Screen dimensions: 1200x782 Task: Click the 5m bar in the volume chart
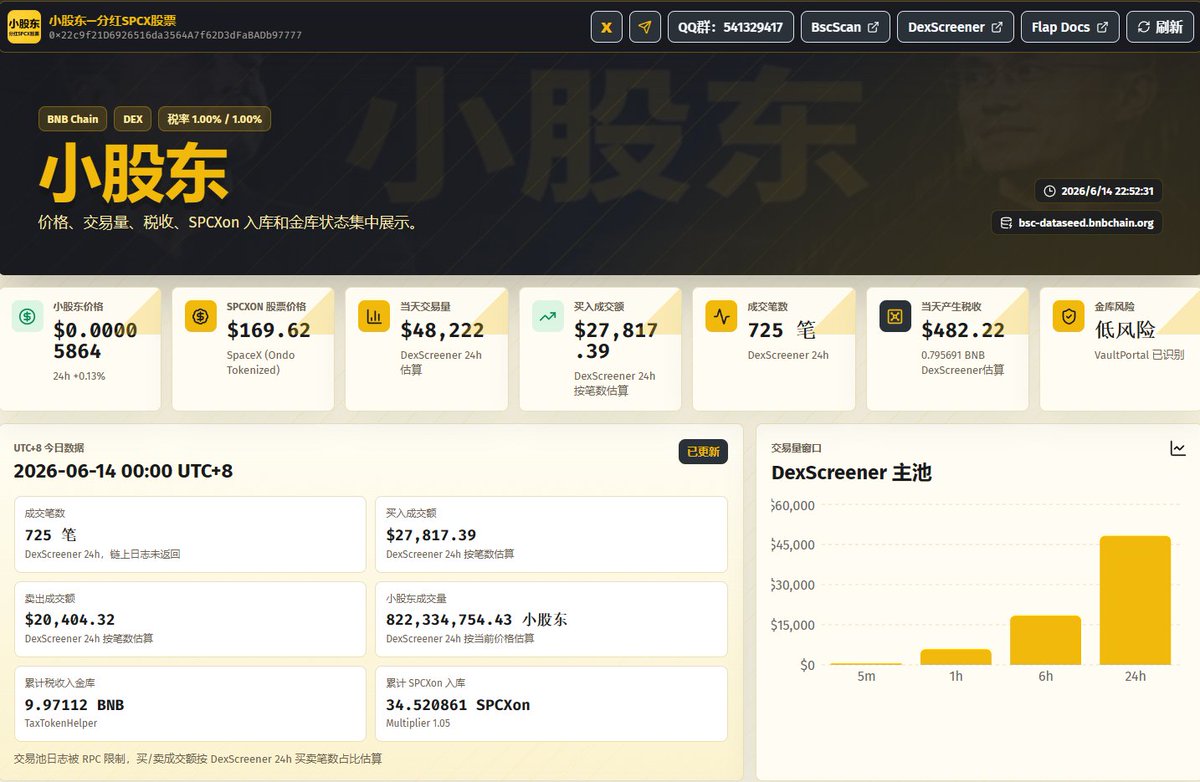(x=866, y=664)
